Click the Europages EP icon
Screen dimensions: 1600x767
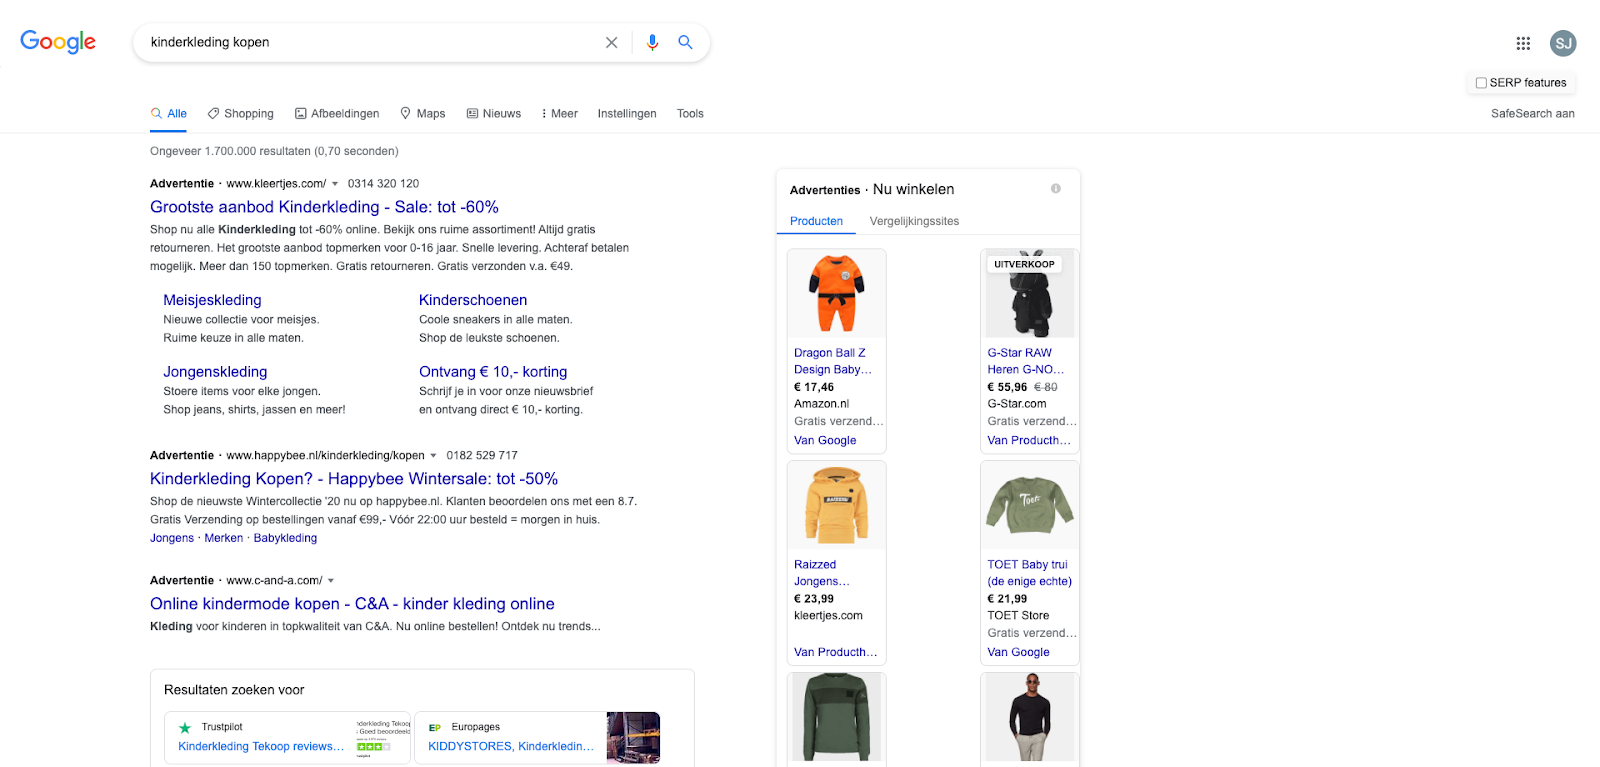pos(435,728)
